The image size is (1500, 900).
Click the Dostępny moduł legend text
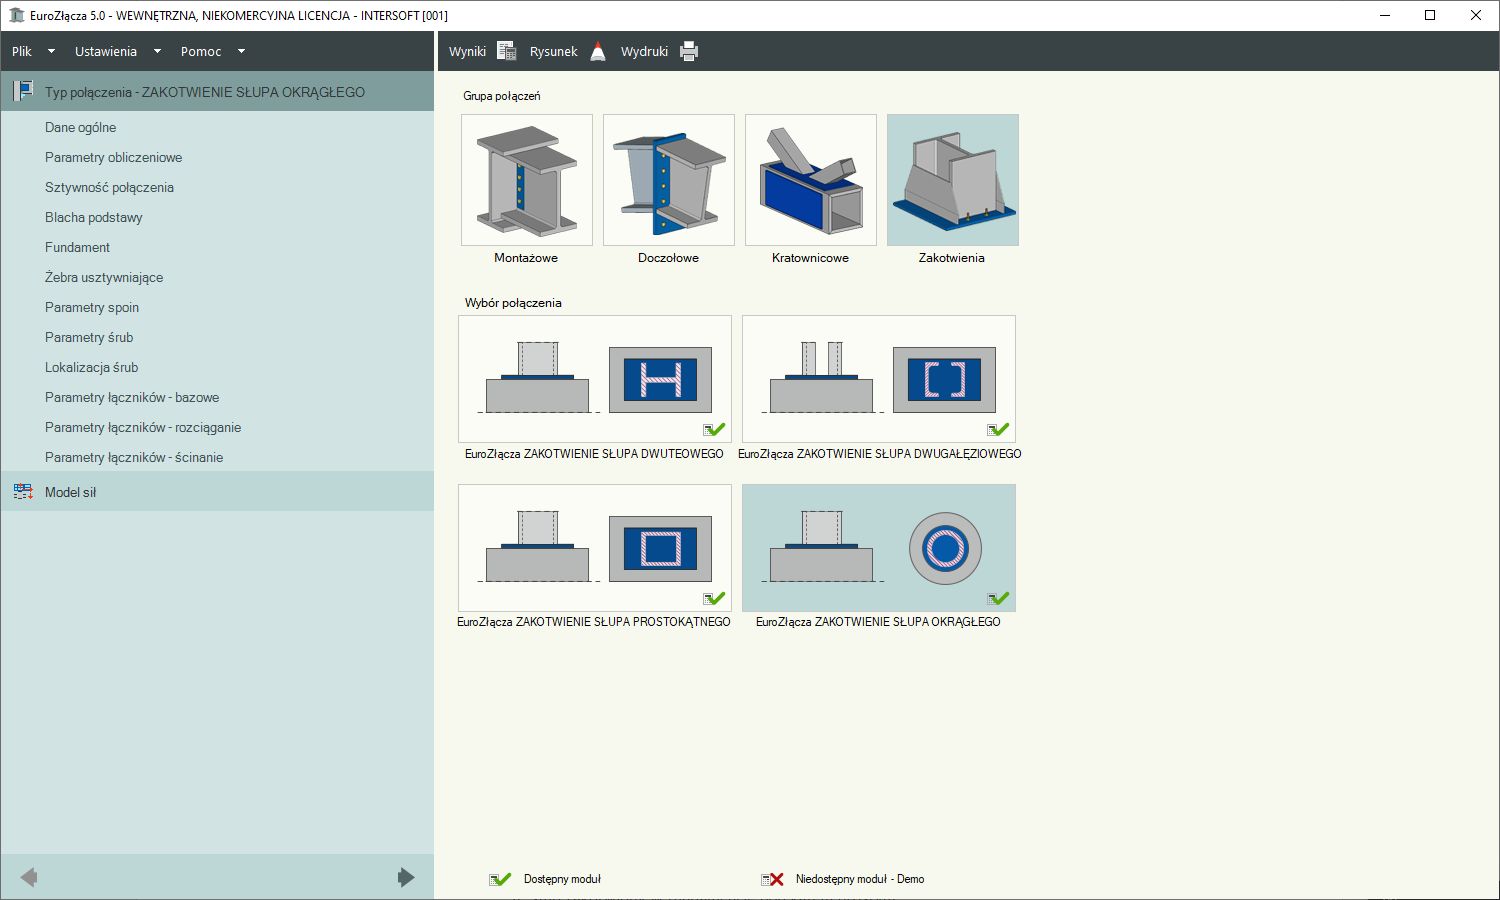pyautogui.click(x=562, y=879)
